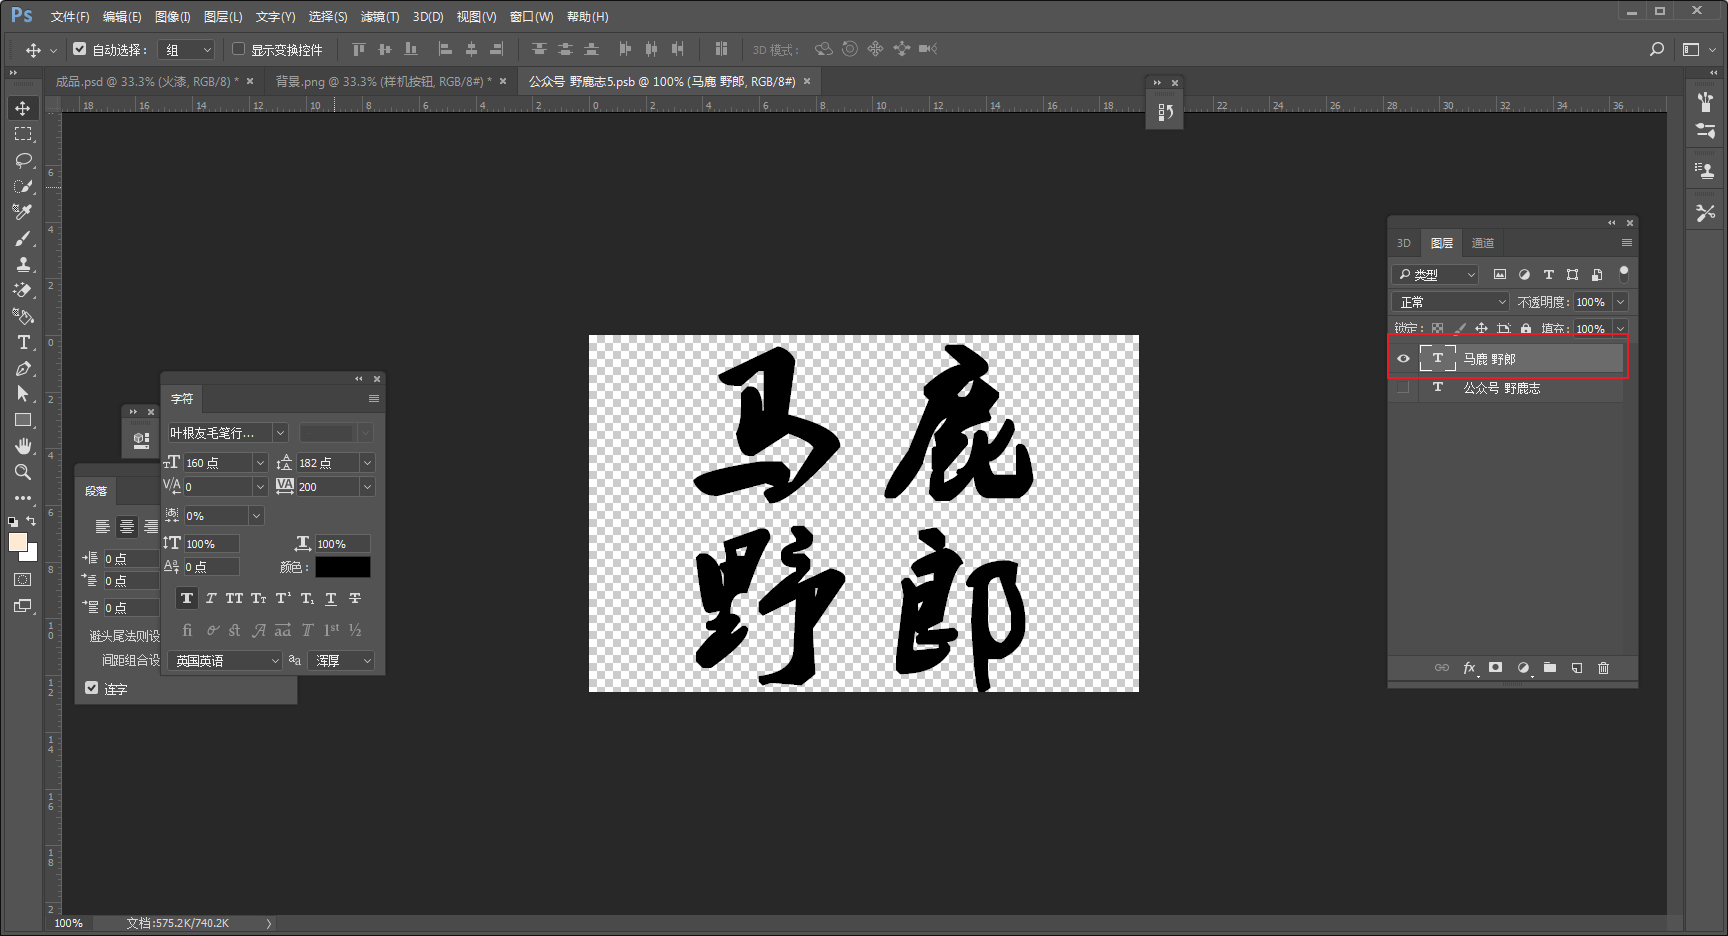Screen dimensions: 1728x936
Task: Click the trash icon to delete selected layer
Action: [1604, 668]
